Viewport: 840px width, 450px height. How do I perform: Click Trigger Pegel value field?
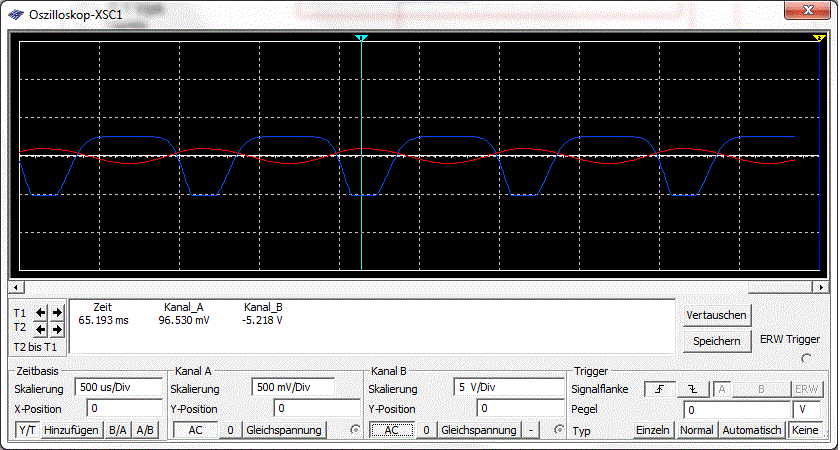(x=737, y=410)
